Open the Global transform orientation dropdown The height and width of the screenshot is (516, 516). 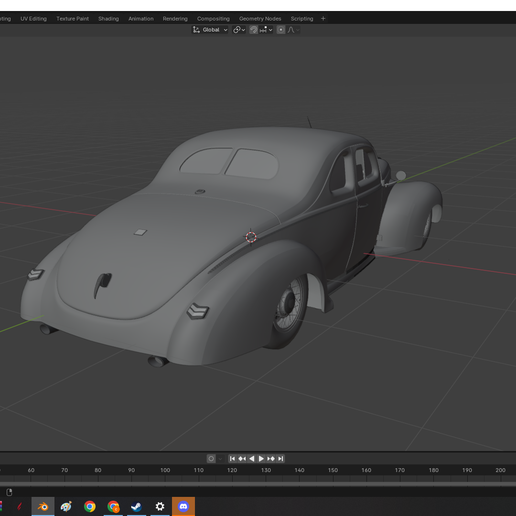[210, 30]
